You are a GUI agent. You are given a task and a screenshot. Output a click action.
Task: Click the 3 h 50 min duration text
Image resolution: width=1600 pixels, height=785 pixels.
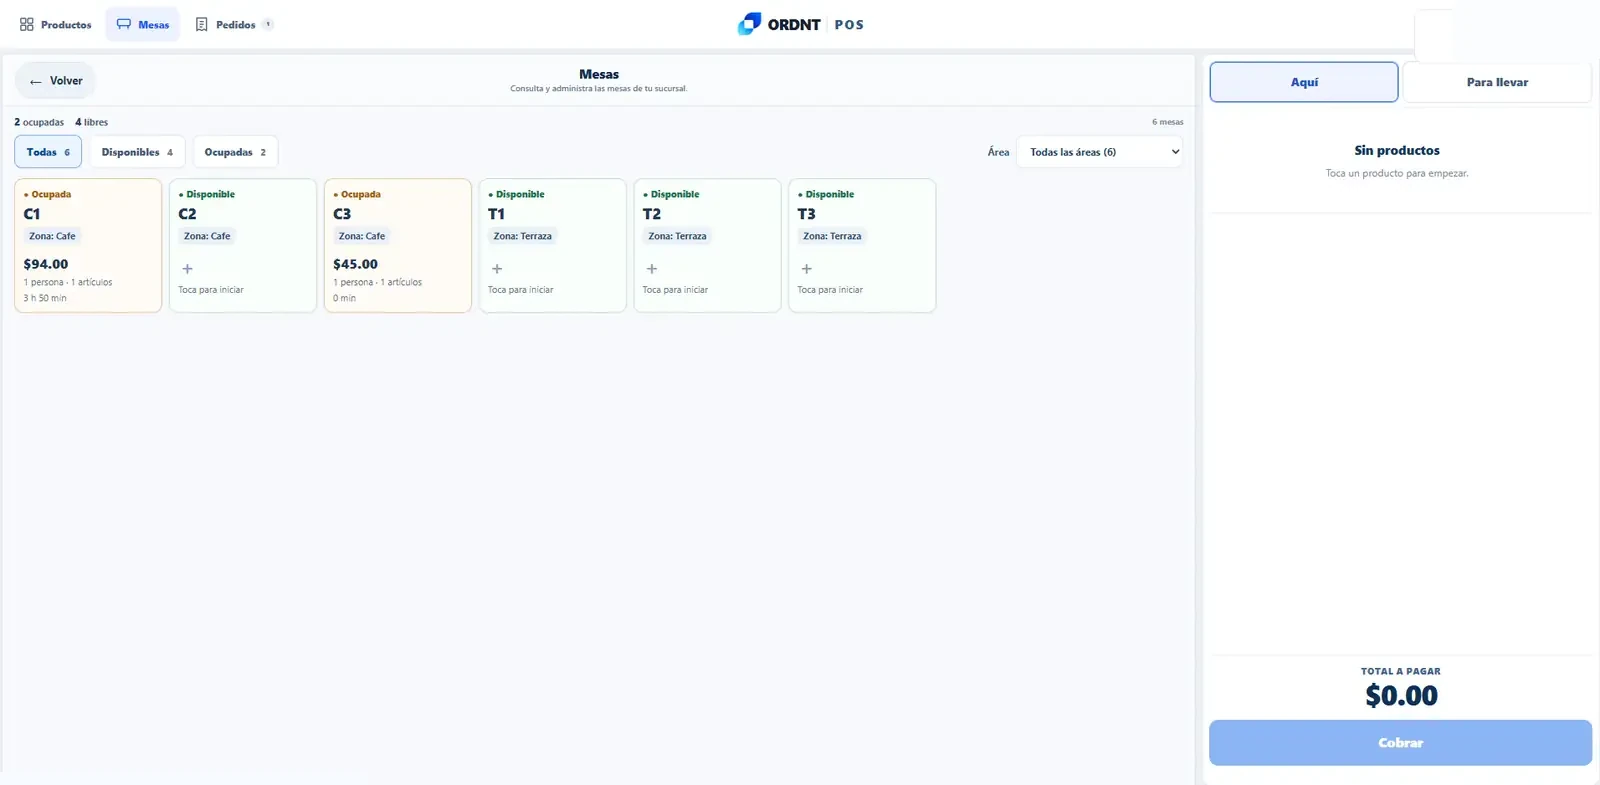[x=45, y=298]
